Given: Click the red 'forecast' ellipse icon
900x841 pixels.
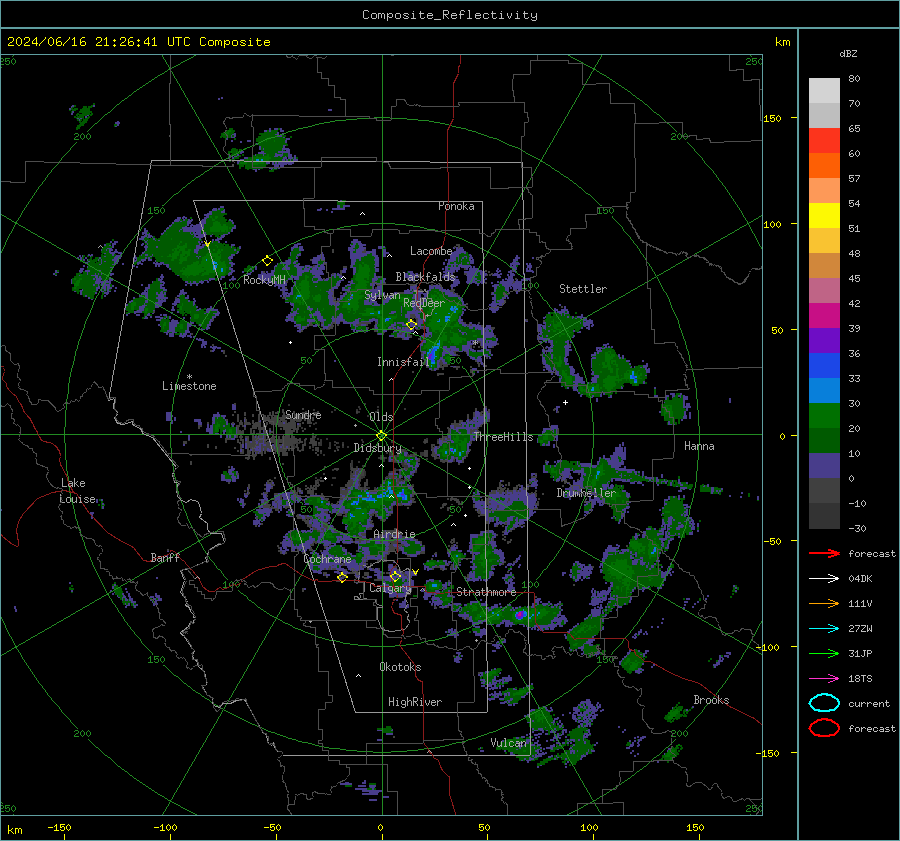Looking at the screenshot, I should coord(824,728).
